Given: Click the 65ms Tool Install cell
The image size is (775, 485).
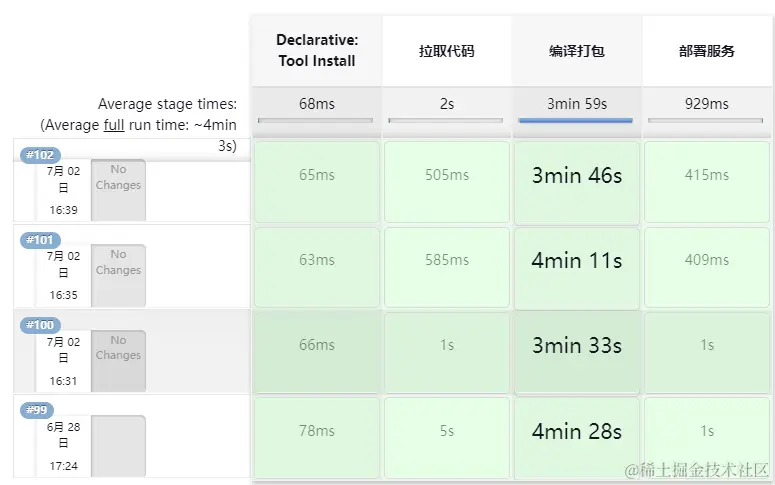Looking at the screenshot, I should coord(316,175).
